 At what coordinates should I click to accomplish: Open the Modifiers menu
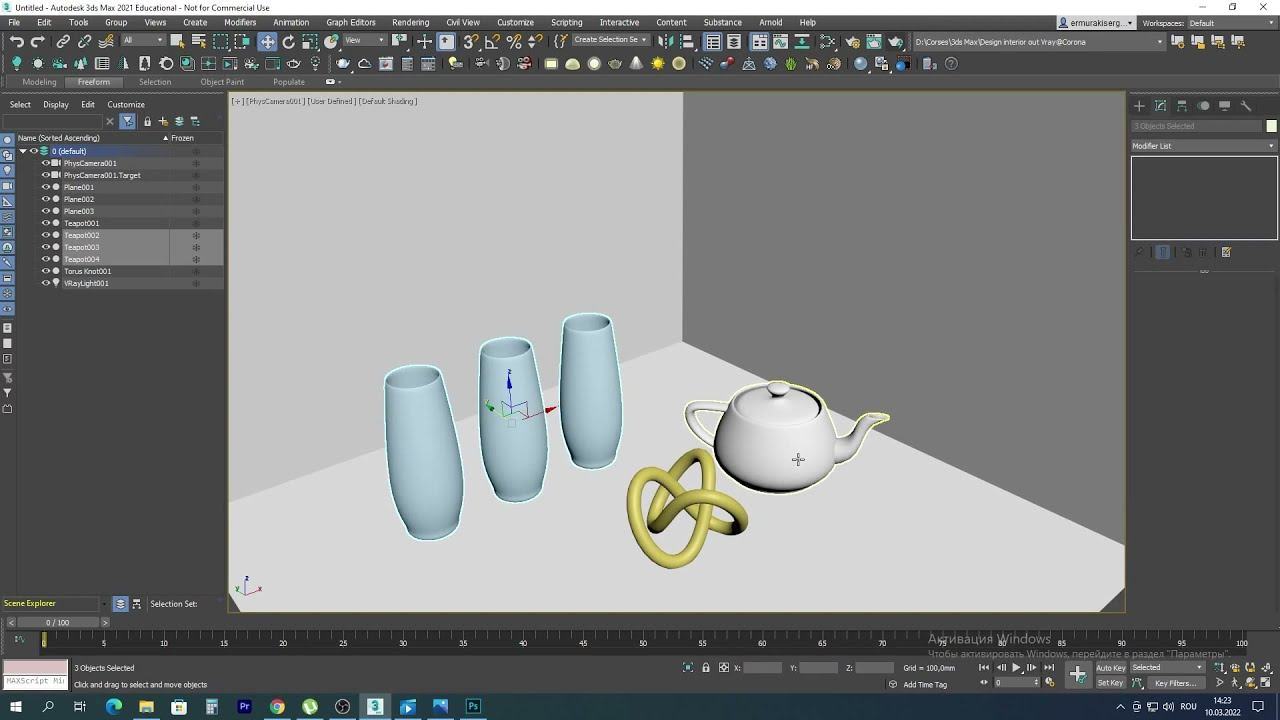tap(240, 22)
